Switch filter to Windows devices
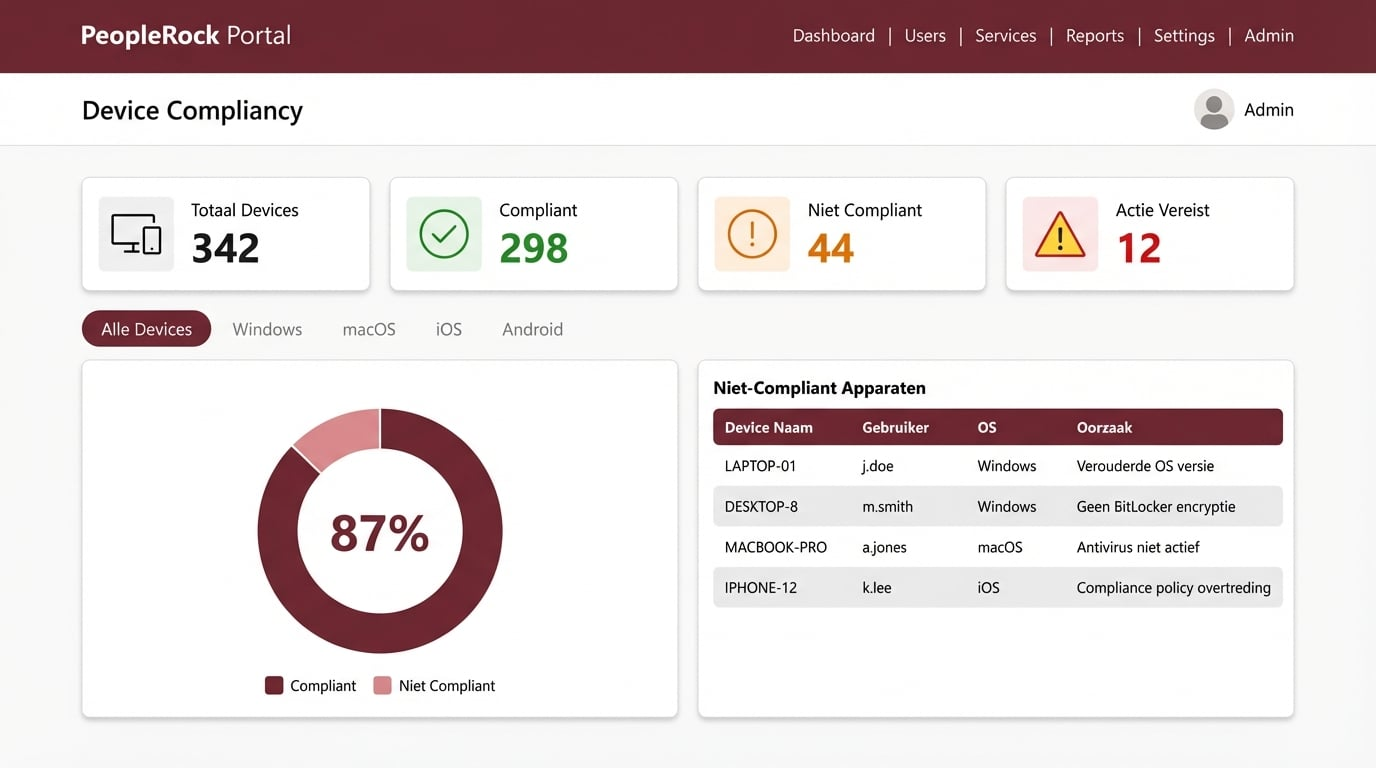The width and height of the screenshot is (1376, 768). pyautogui.click(x=266, y=328)
